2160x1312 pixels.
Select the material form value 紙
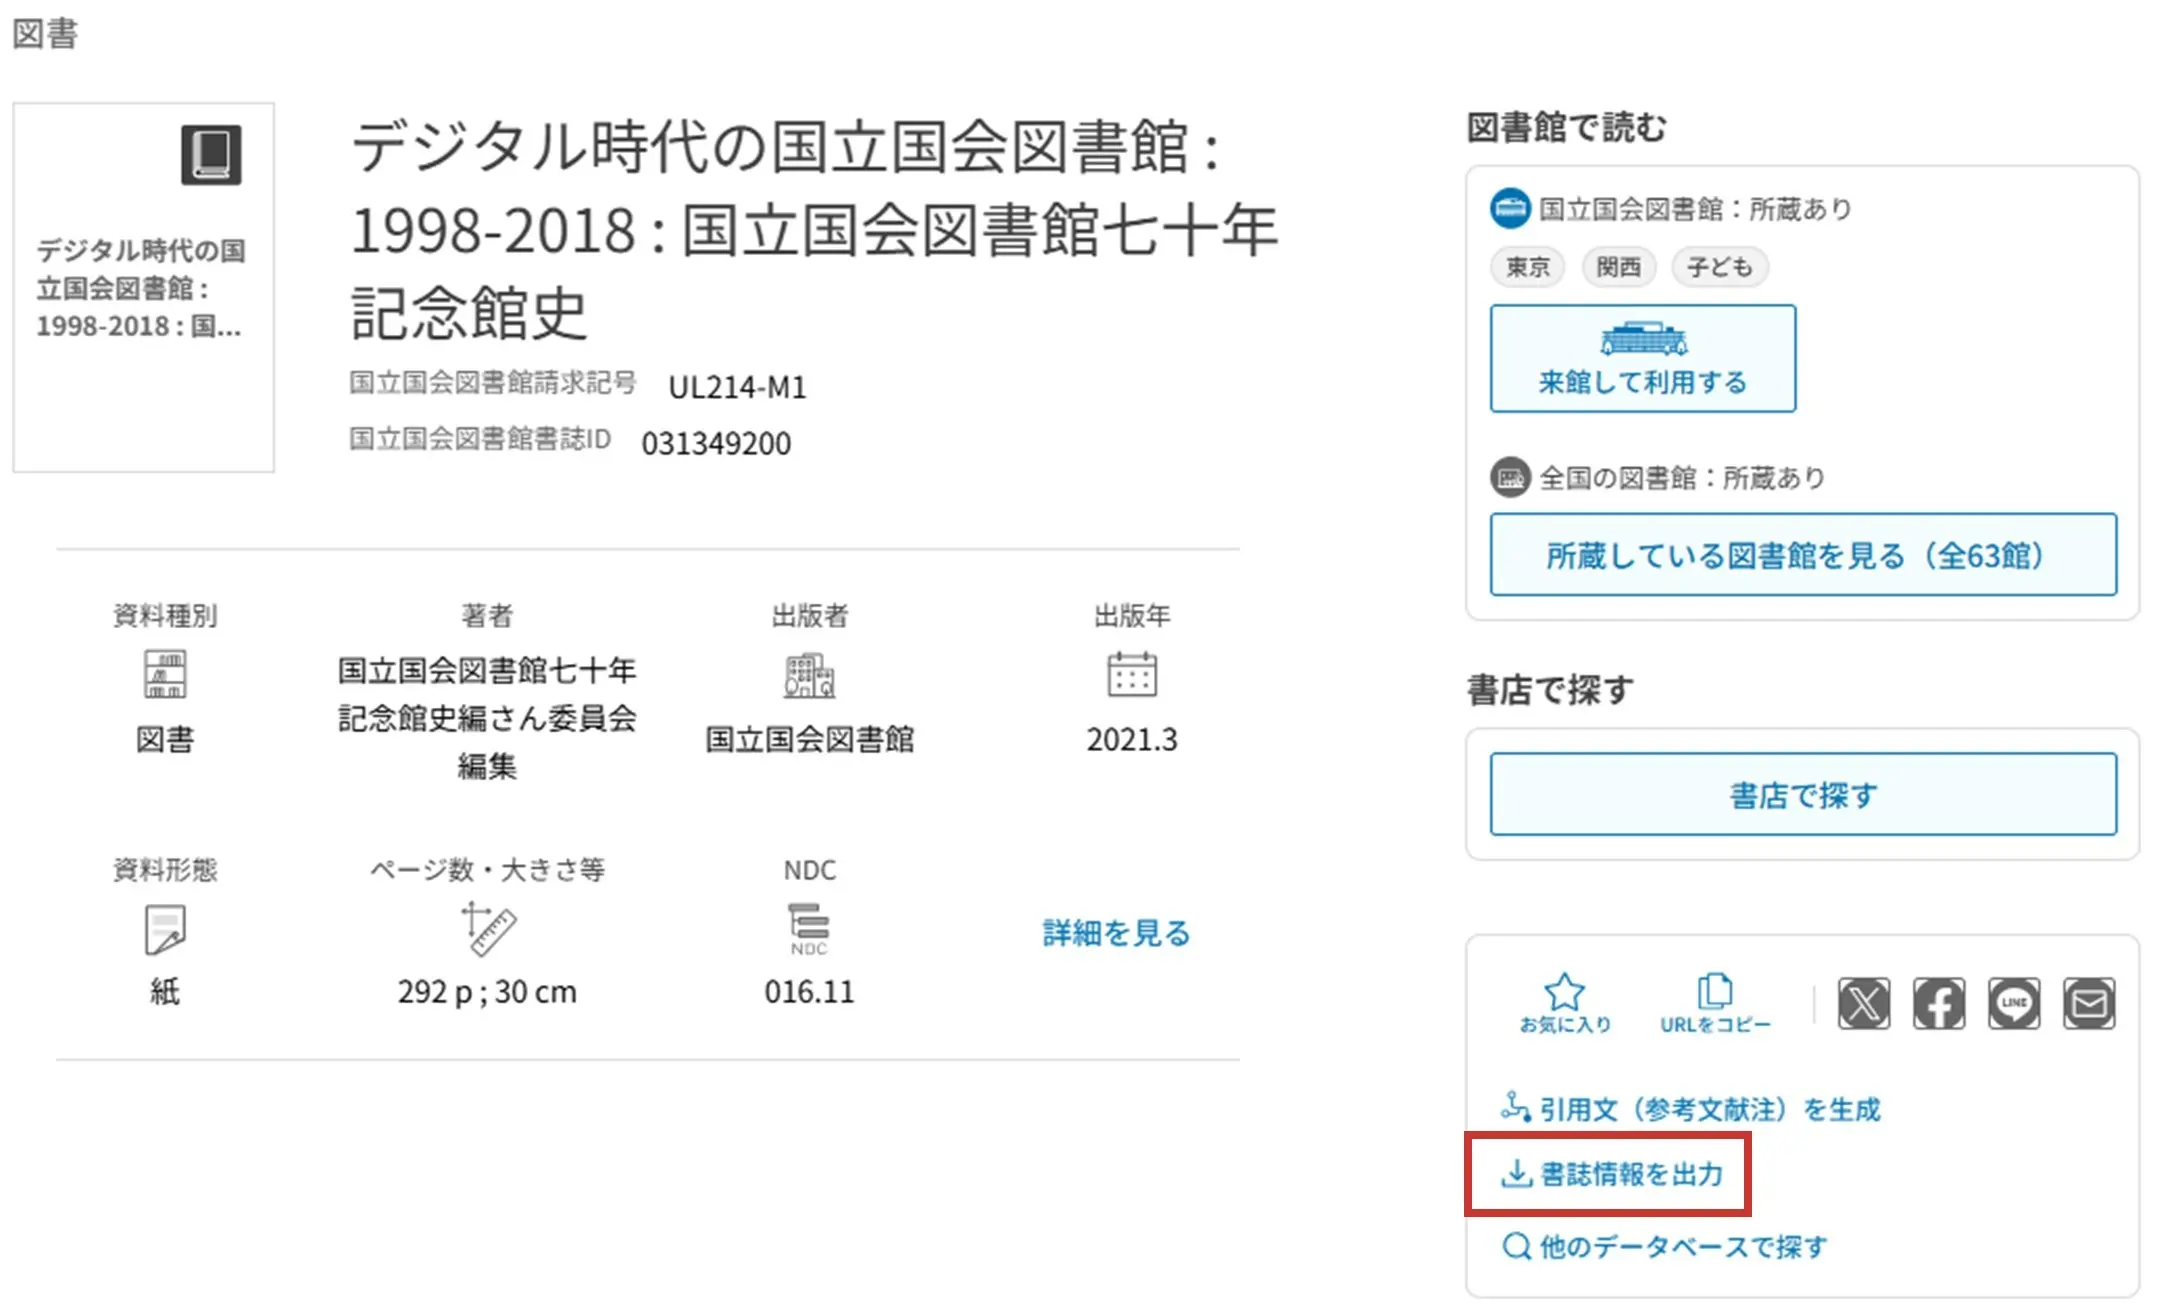pos(165,991)
